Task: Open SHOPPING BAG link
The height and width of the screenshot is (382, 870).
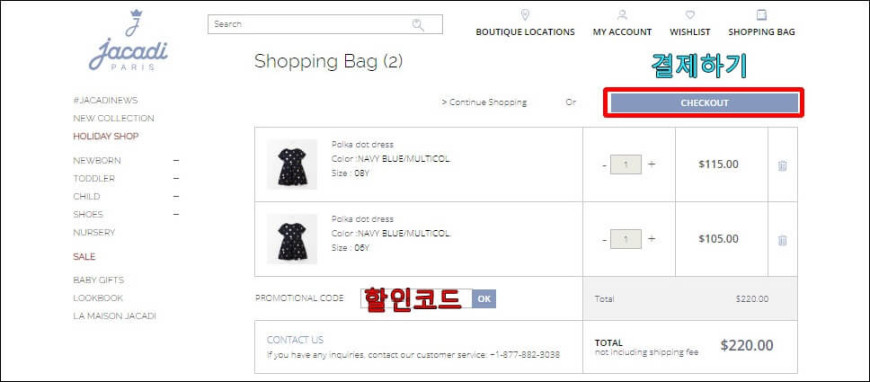Action: 761,32
